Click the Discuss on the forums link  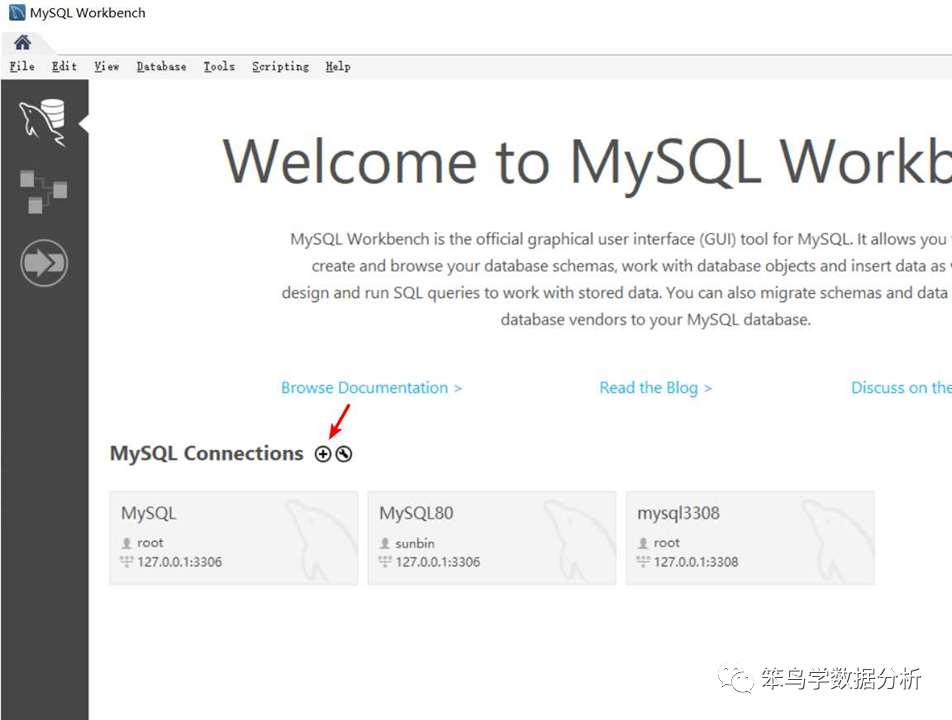901,387
